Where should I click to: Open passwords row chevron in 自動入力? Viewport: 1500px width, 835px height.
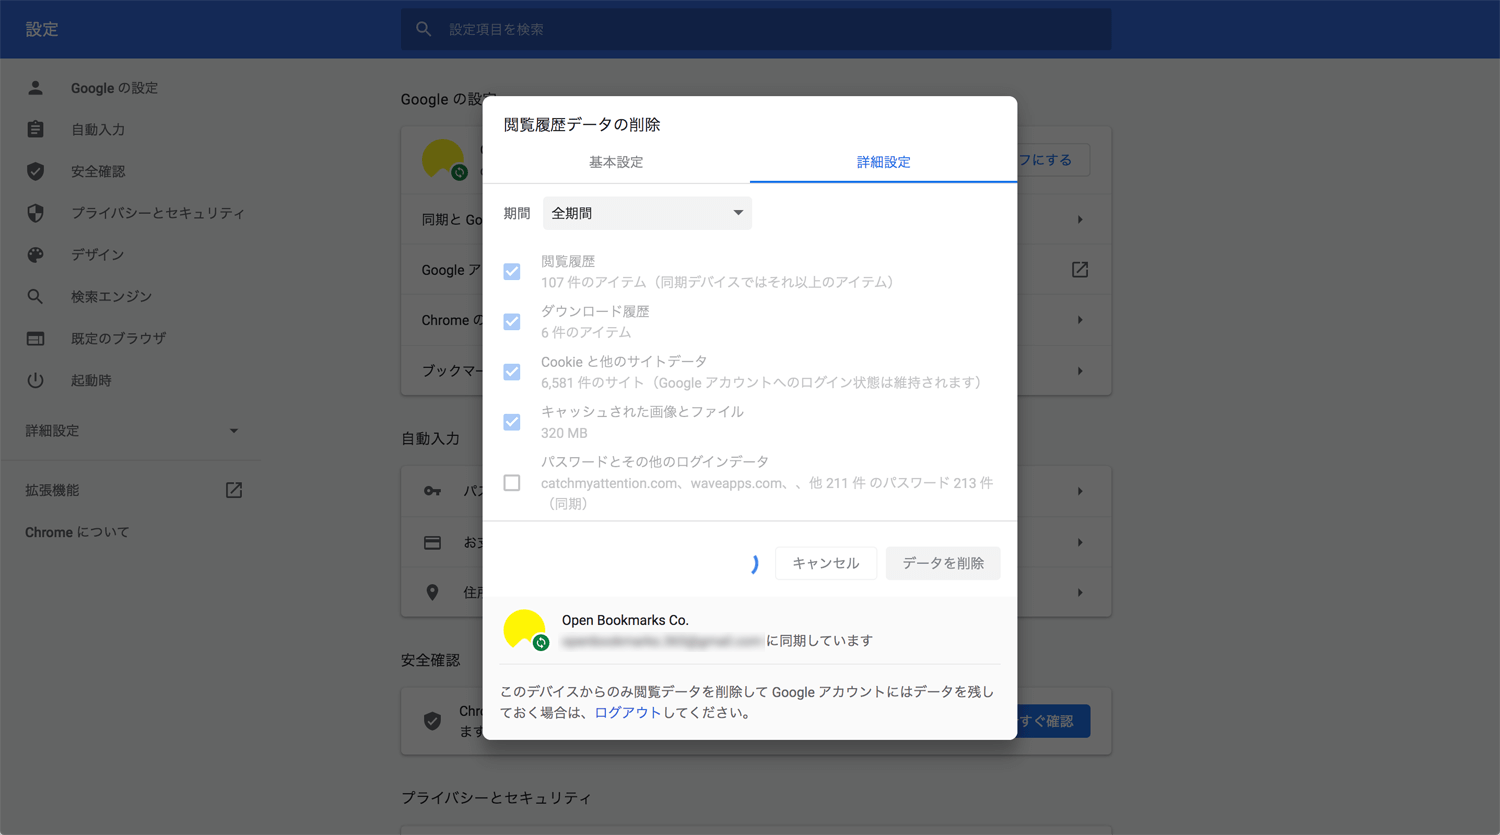1080,491
